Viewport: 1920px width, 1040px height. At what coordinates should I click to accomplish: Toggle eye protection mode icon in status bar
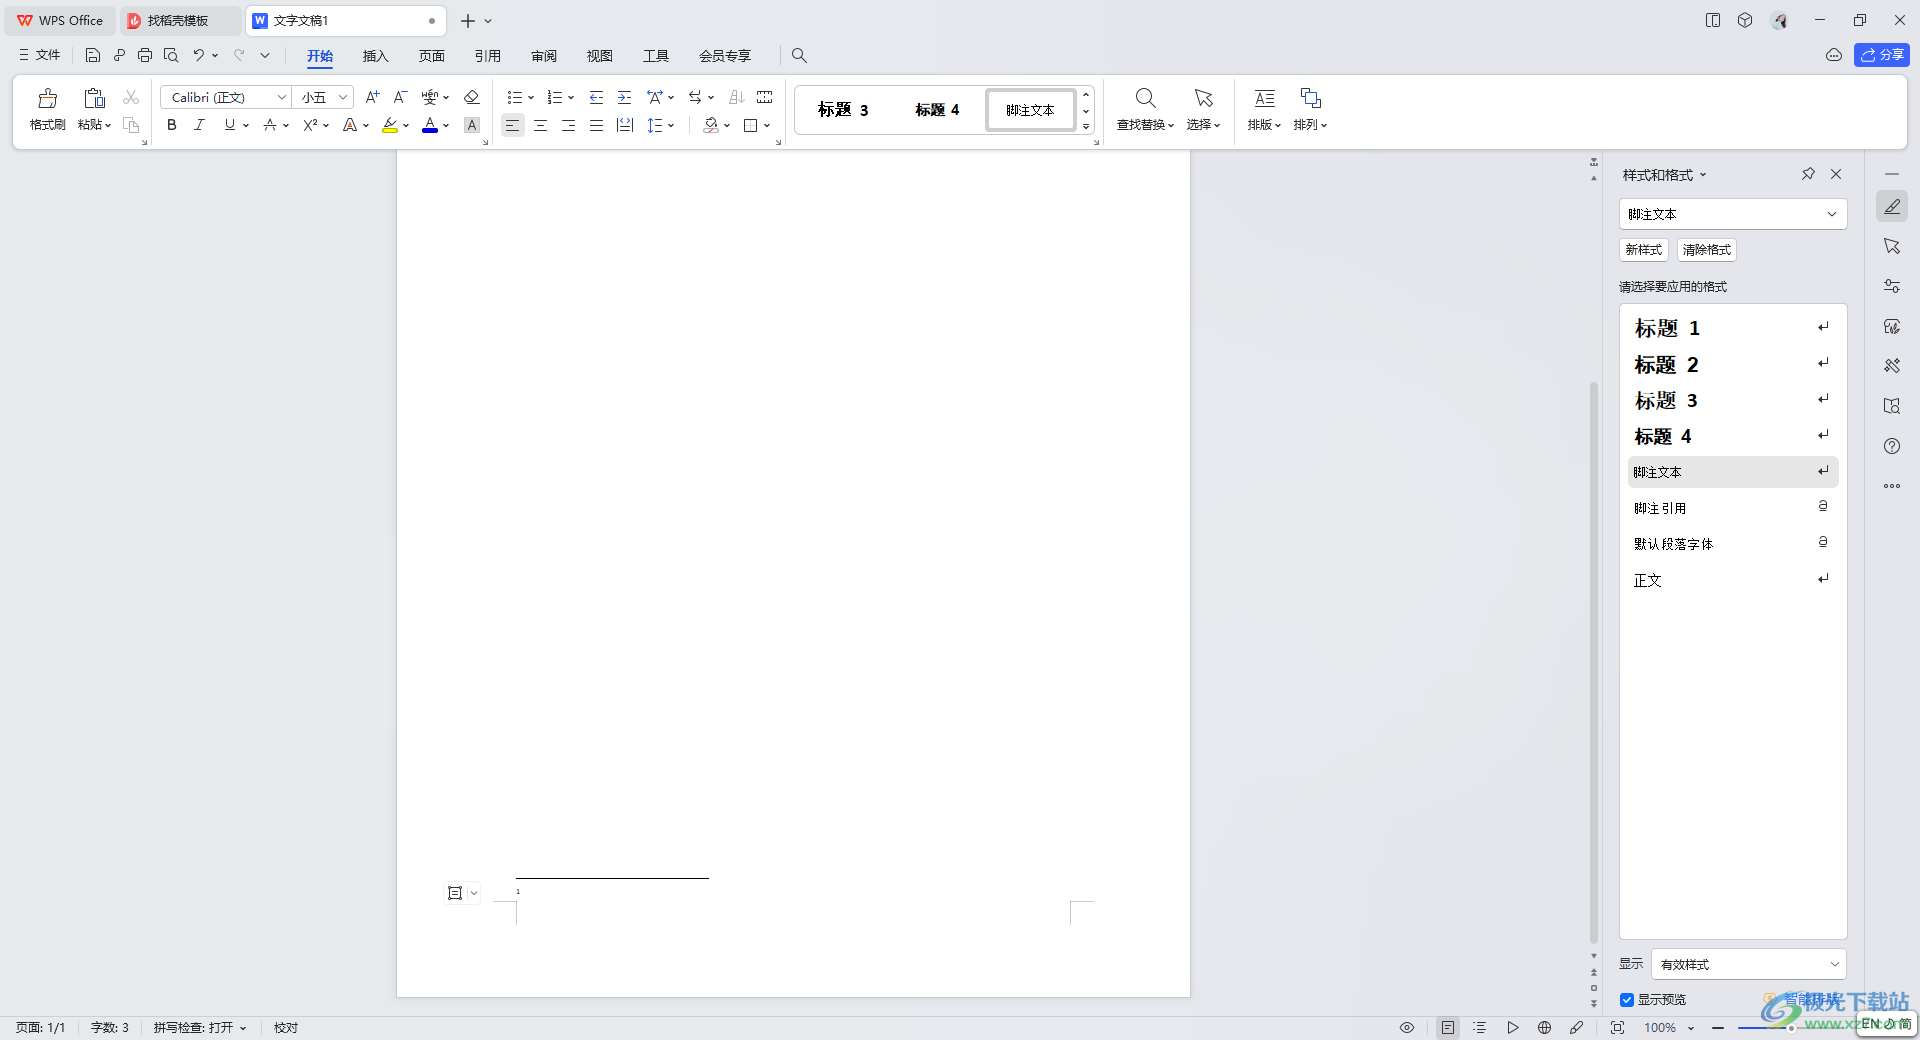point(1407,1027)
